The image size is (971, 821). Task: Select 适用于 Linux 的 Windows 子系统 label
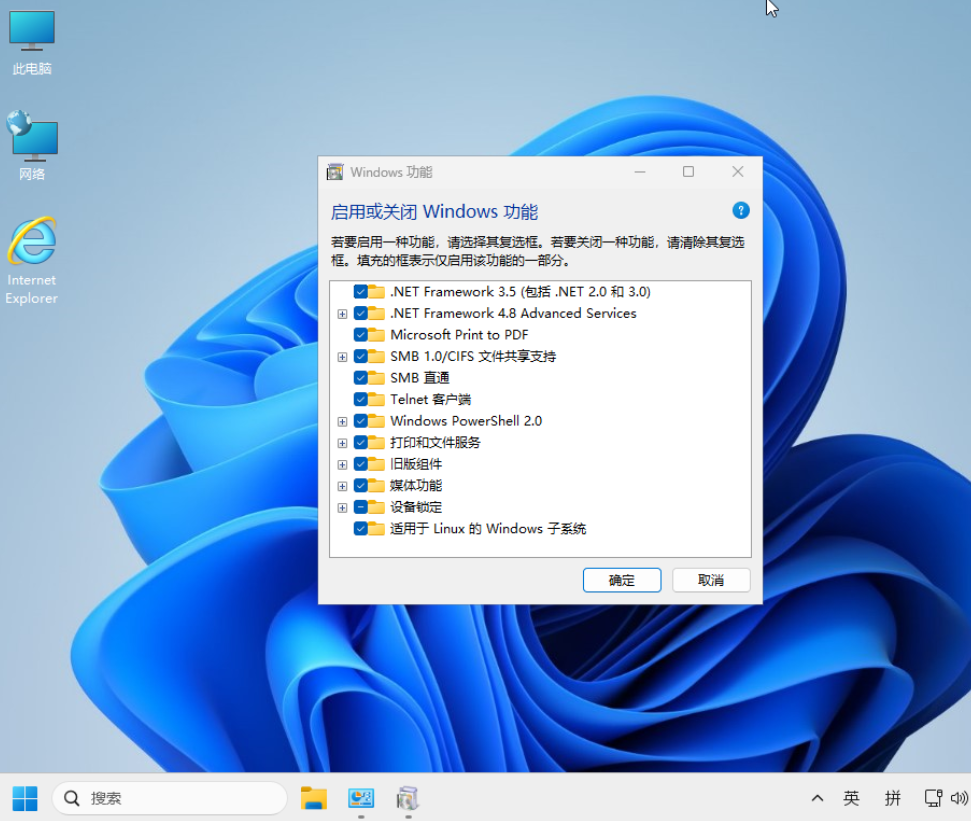point(488,529)
